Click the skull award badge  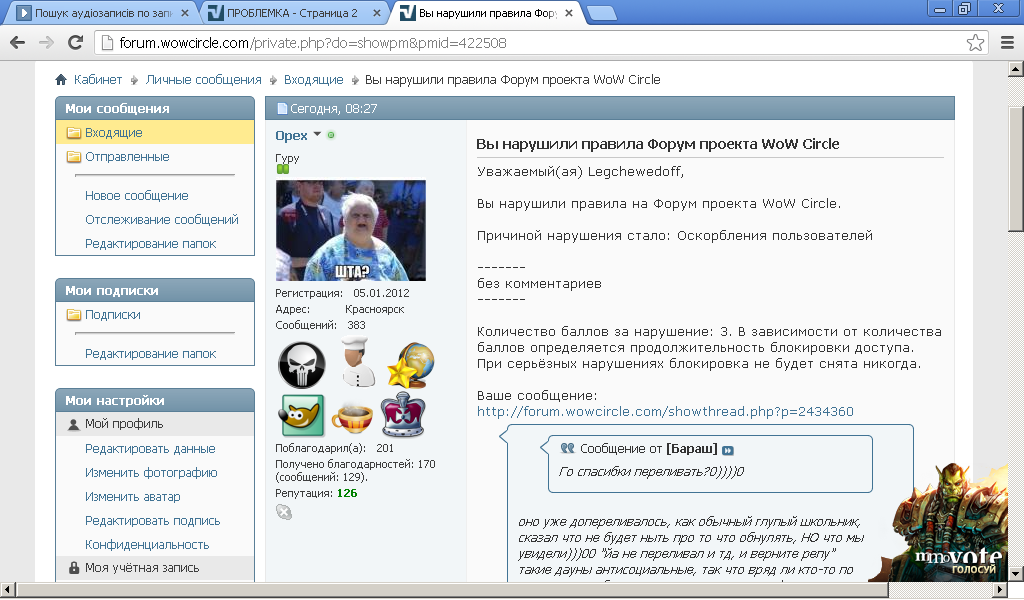click(302, 364)
